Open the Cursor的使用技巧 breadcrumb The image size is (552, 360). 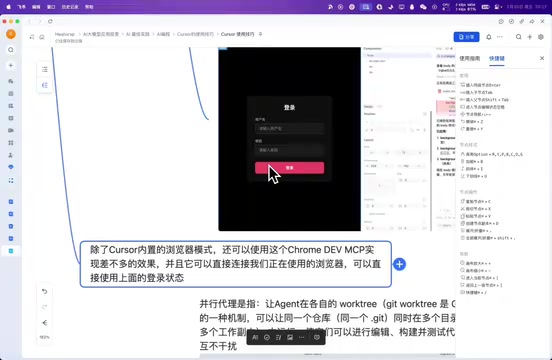pyautogui.click(x=195, y=34)
